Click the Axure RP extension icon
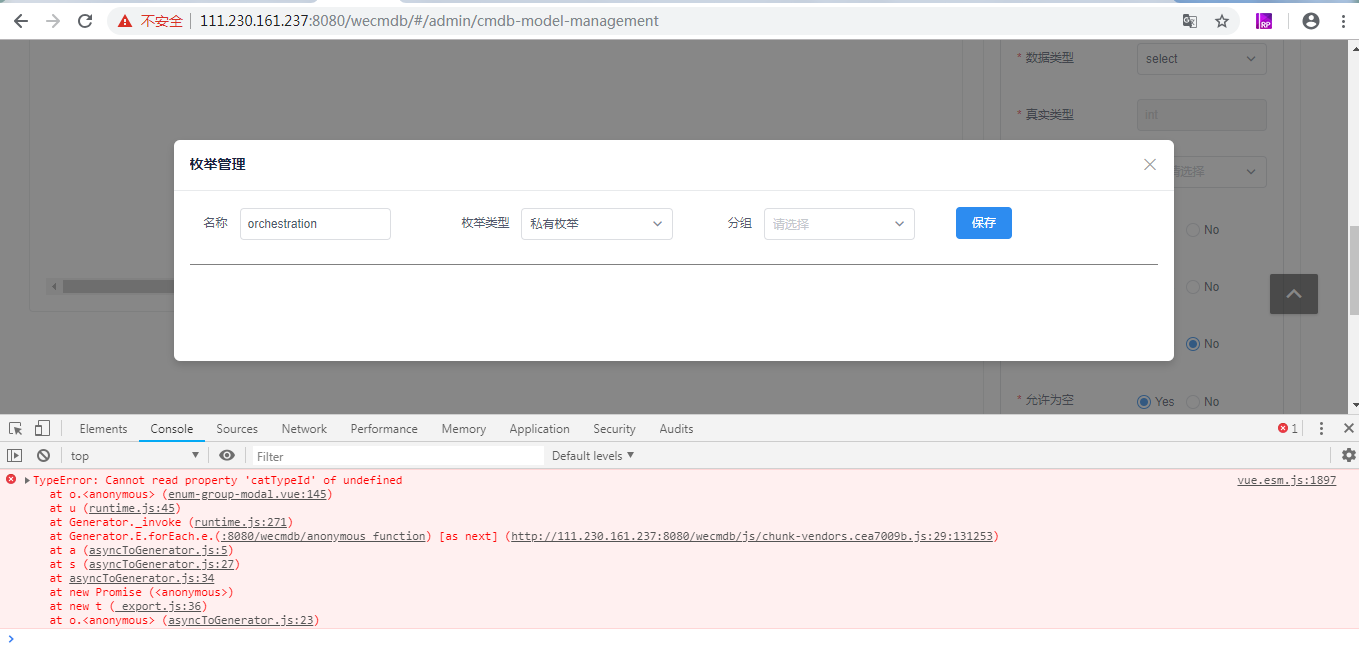Viewport: 1359px width, 664px height. tap(1264, 20)
